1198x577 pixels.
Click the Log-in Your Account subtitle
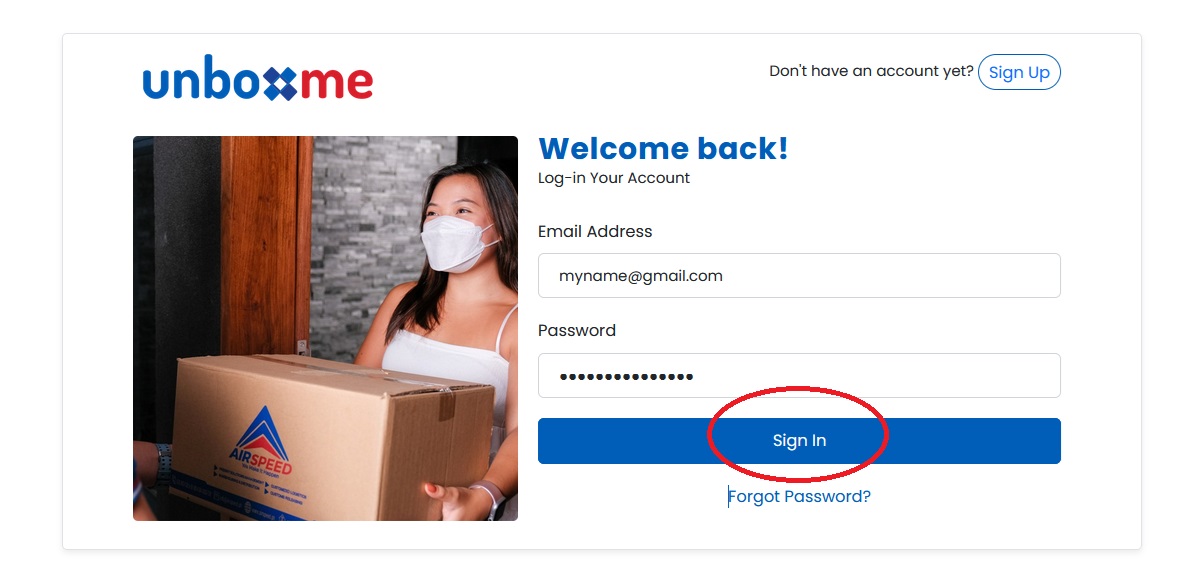click(x=614, y=178)
